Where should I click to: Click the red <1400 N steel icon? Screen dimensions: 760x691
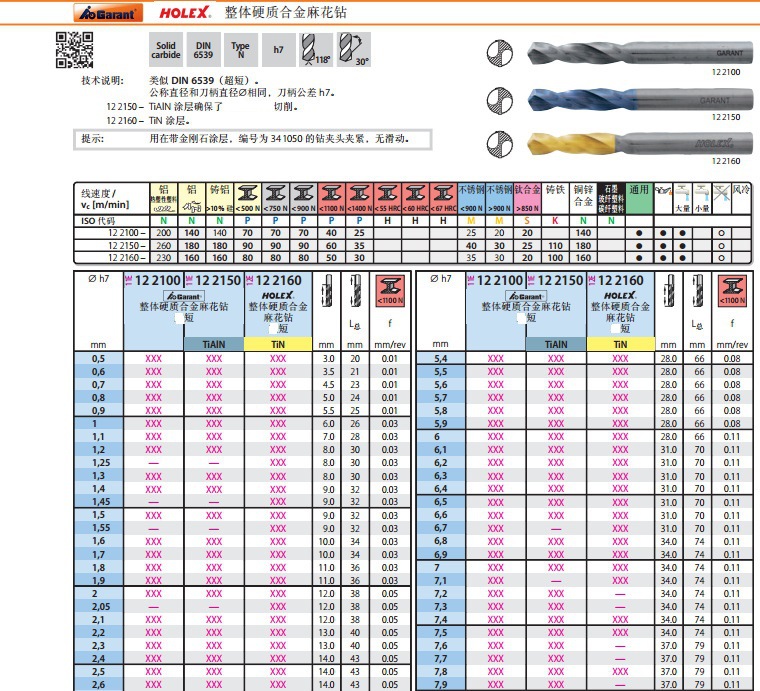359,198
